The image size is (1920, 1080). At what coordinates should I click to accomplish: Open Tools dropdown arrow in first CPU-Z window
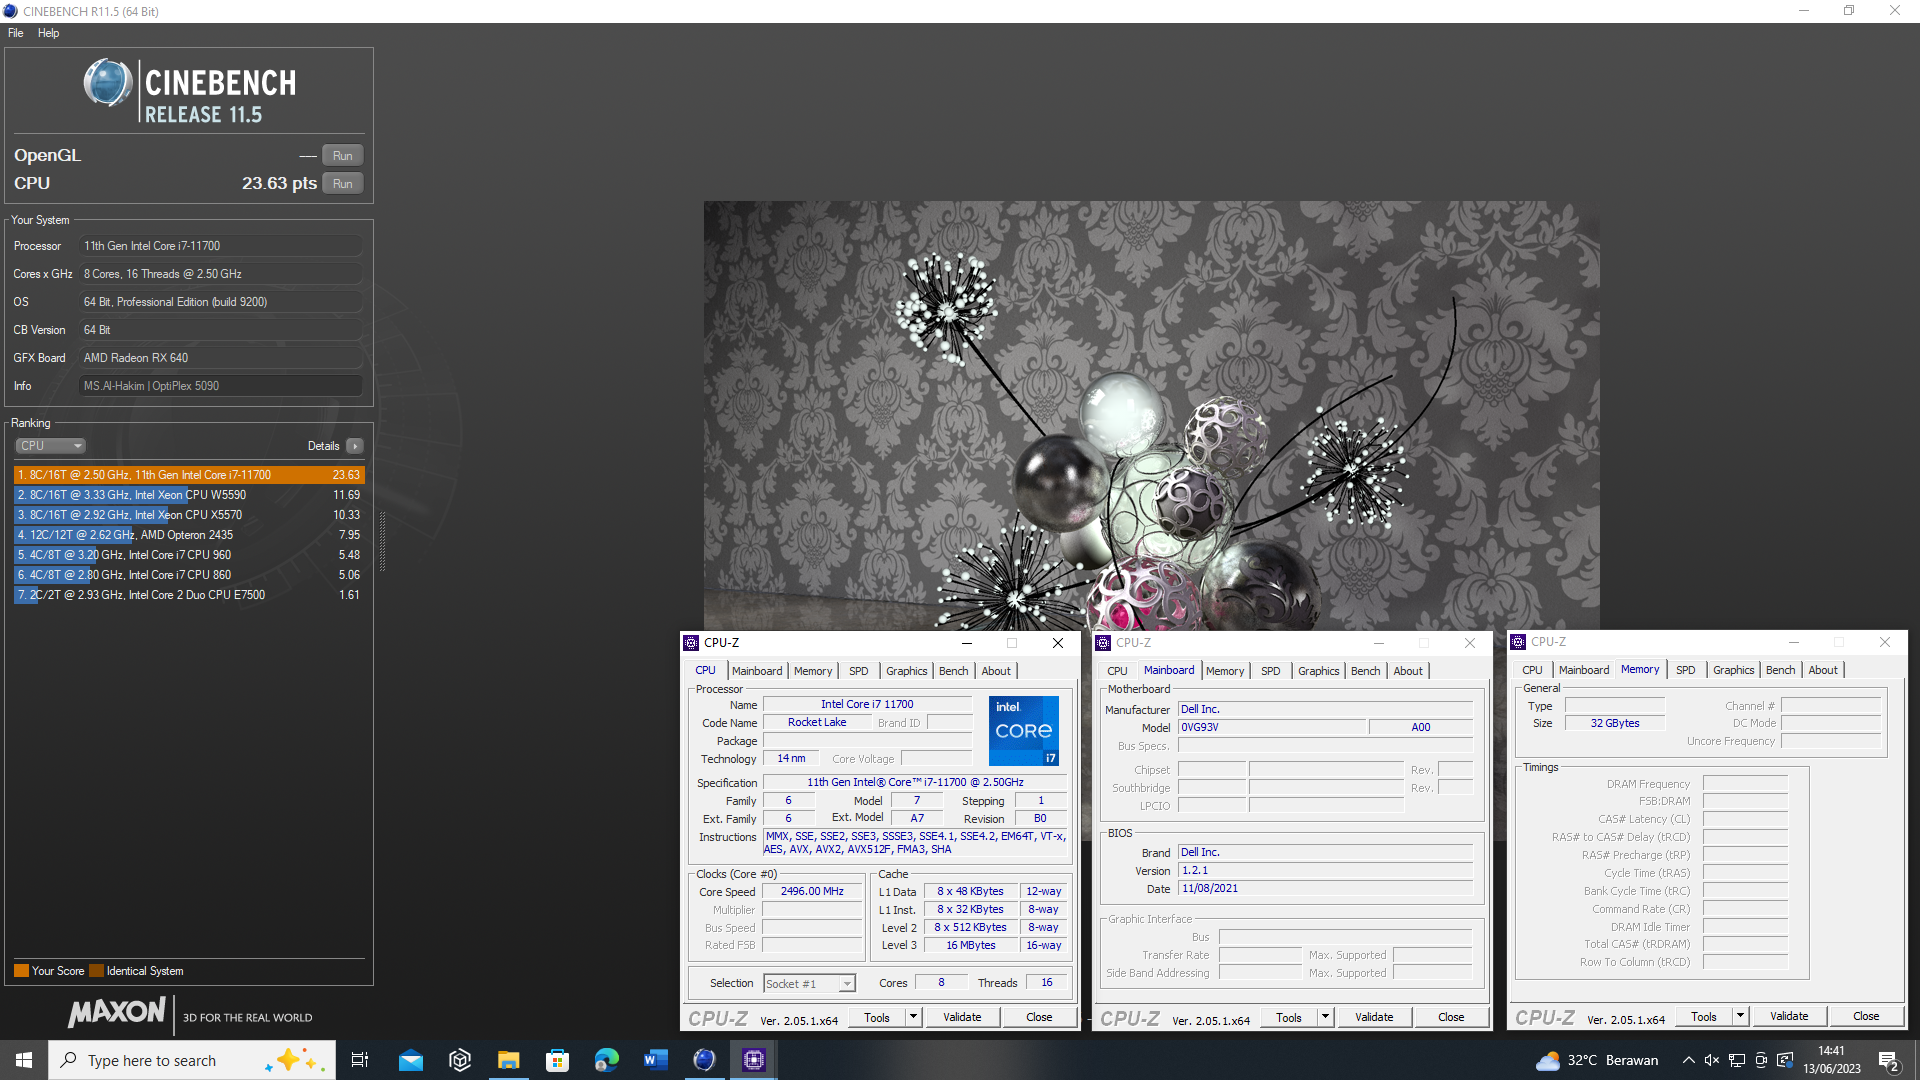click(913, 1017)
